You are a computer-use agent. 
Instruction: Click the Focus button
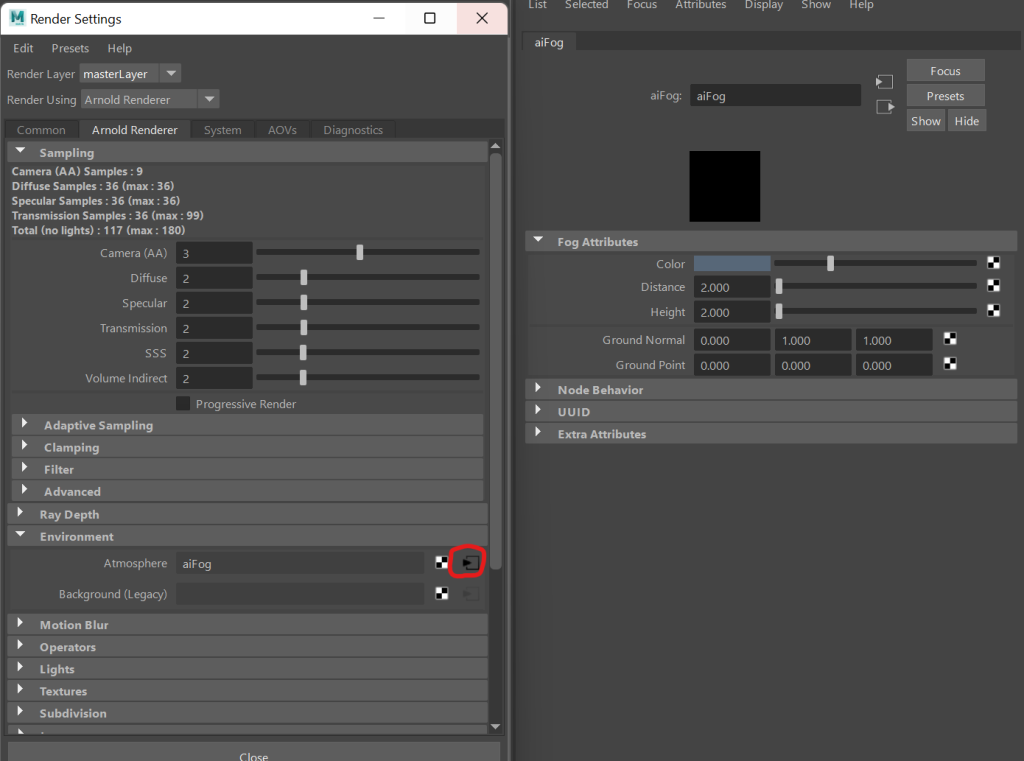[x=945, y=71]
